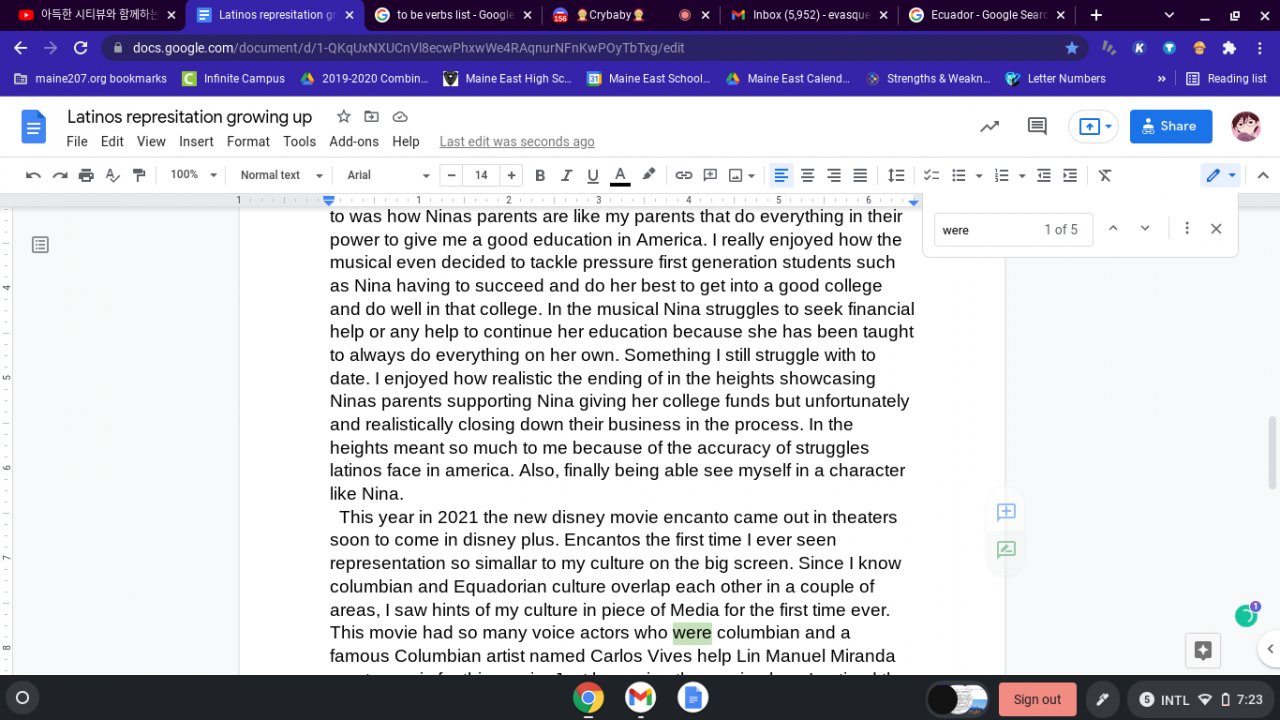Click the font size field showing 14
This screenshot has width=1280, height=720.
tap(481, 175)
